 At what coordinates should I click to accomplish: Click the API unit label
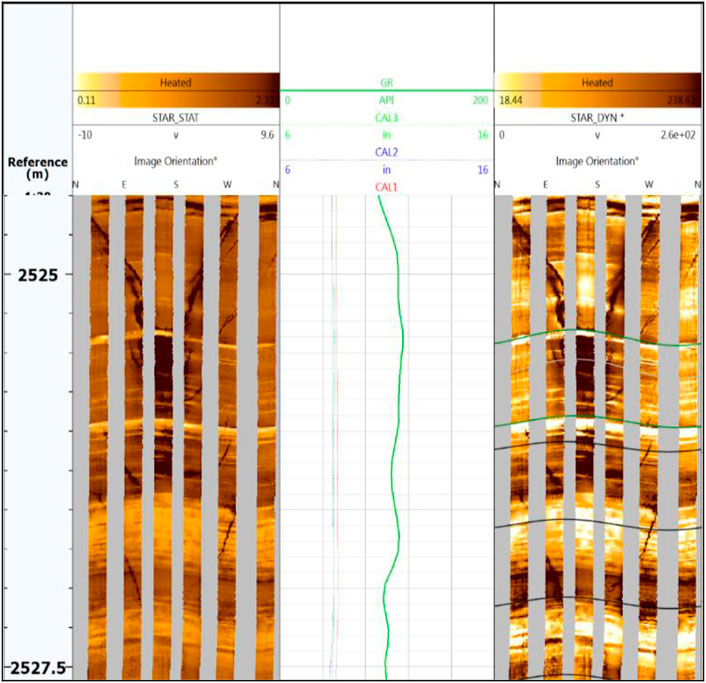pyautogui.click(x=386, y=100)
